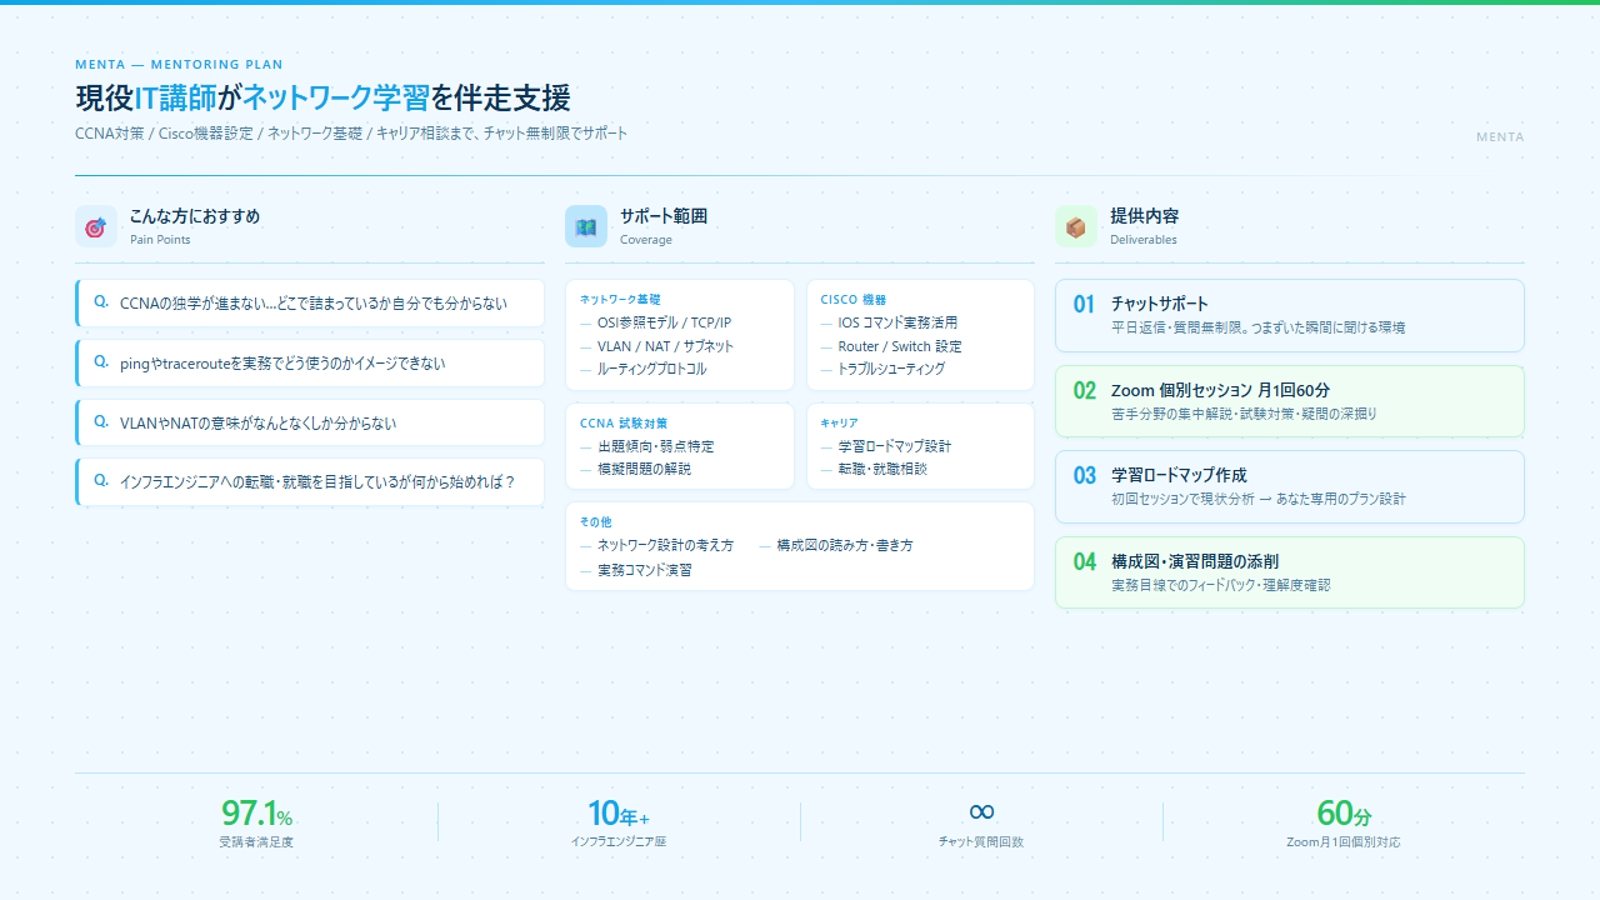Select the CCNAの独学が進まない question card
This screenshot has height=900, width=1600.
click(310, 303)
